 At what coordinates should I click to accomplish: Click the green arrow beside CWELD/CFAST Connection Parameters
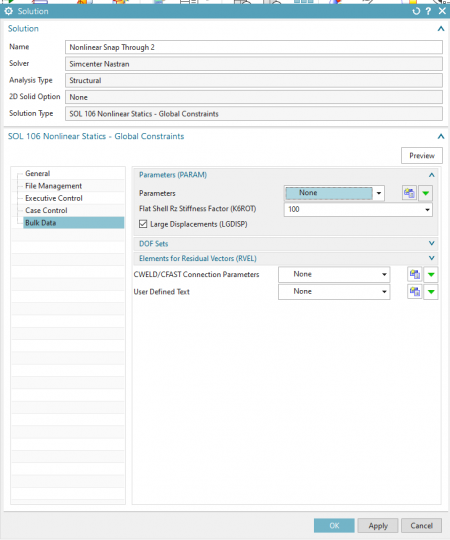tap(431, 274)
